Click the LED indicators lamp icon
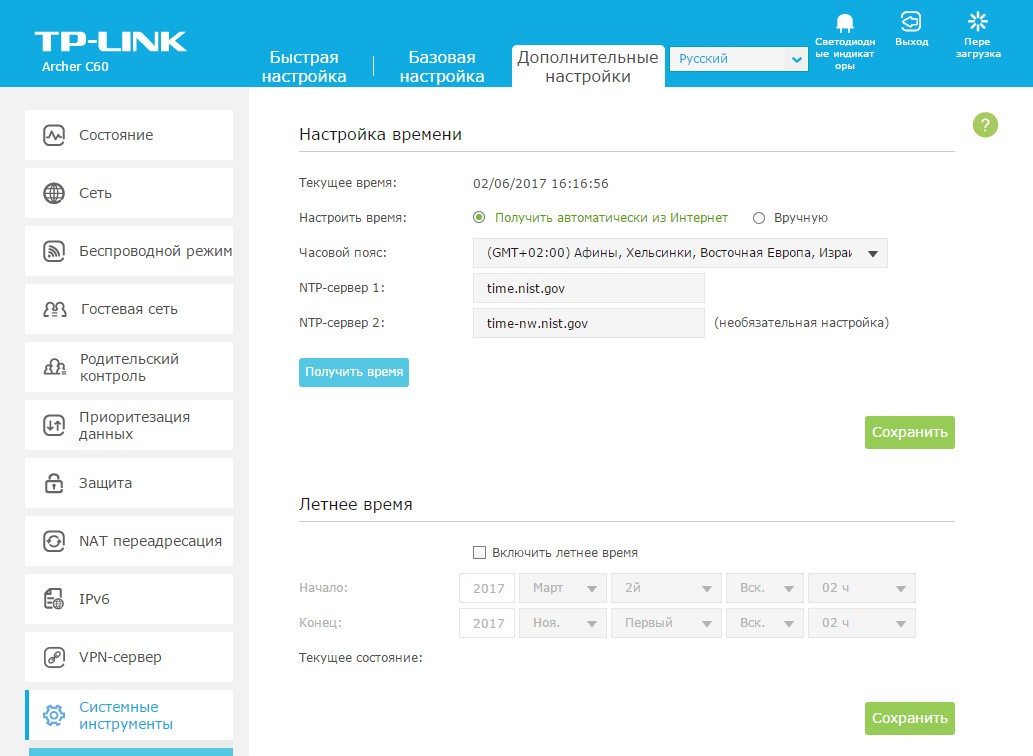 [x=845, y=23]
